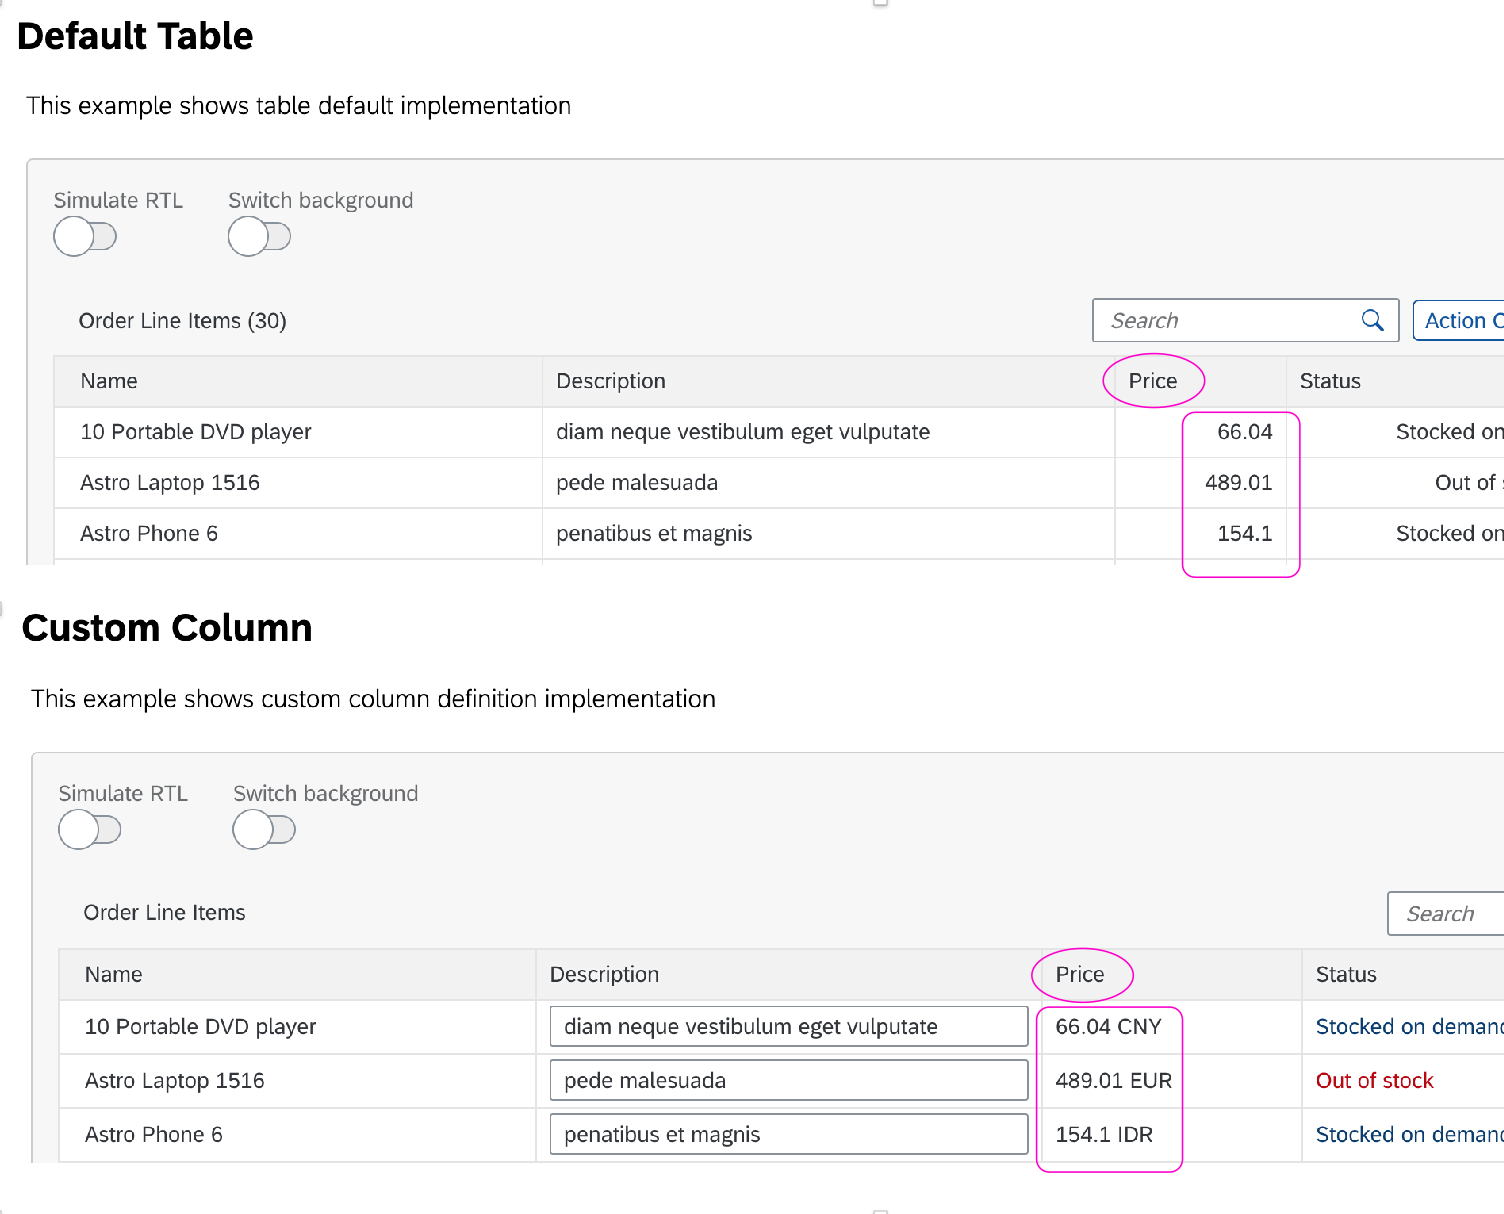Enable Switch background in the Custom Column example

[x=264, y=830]
